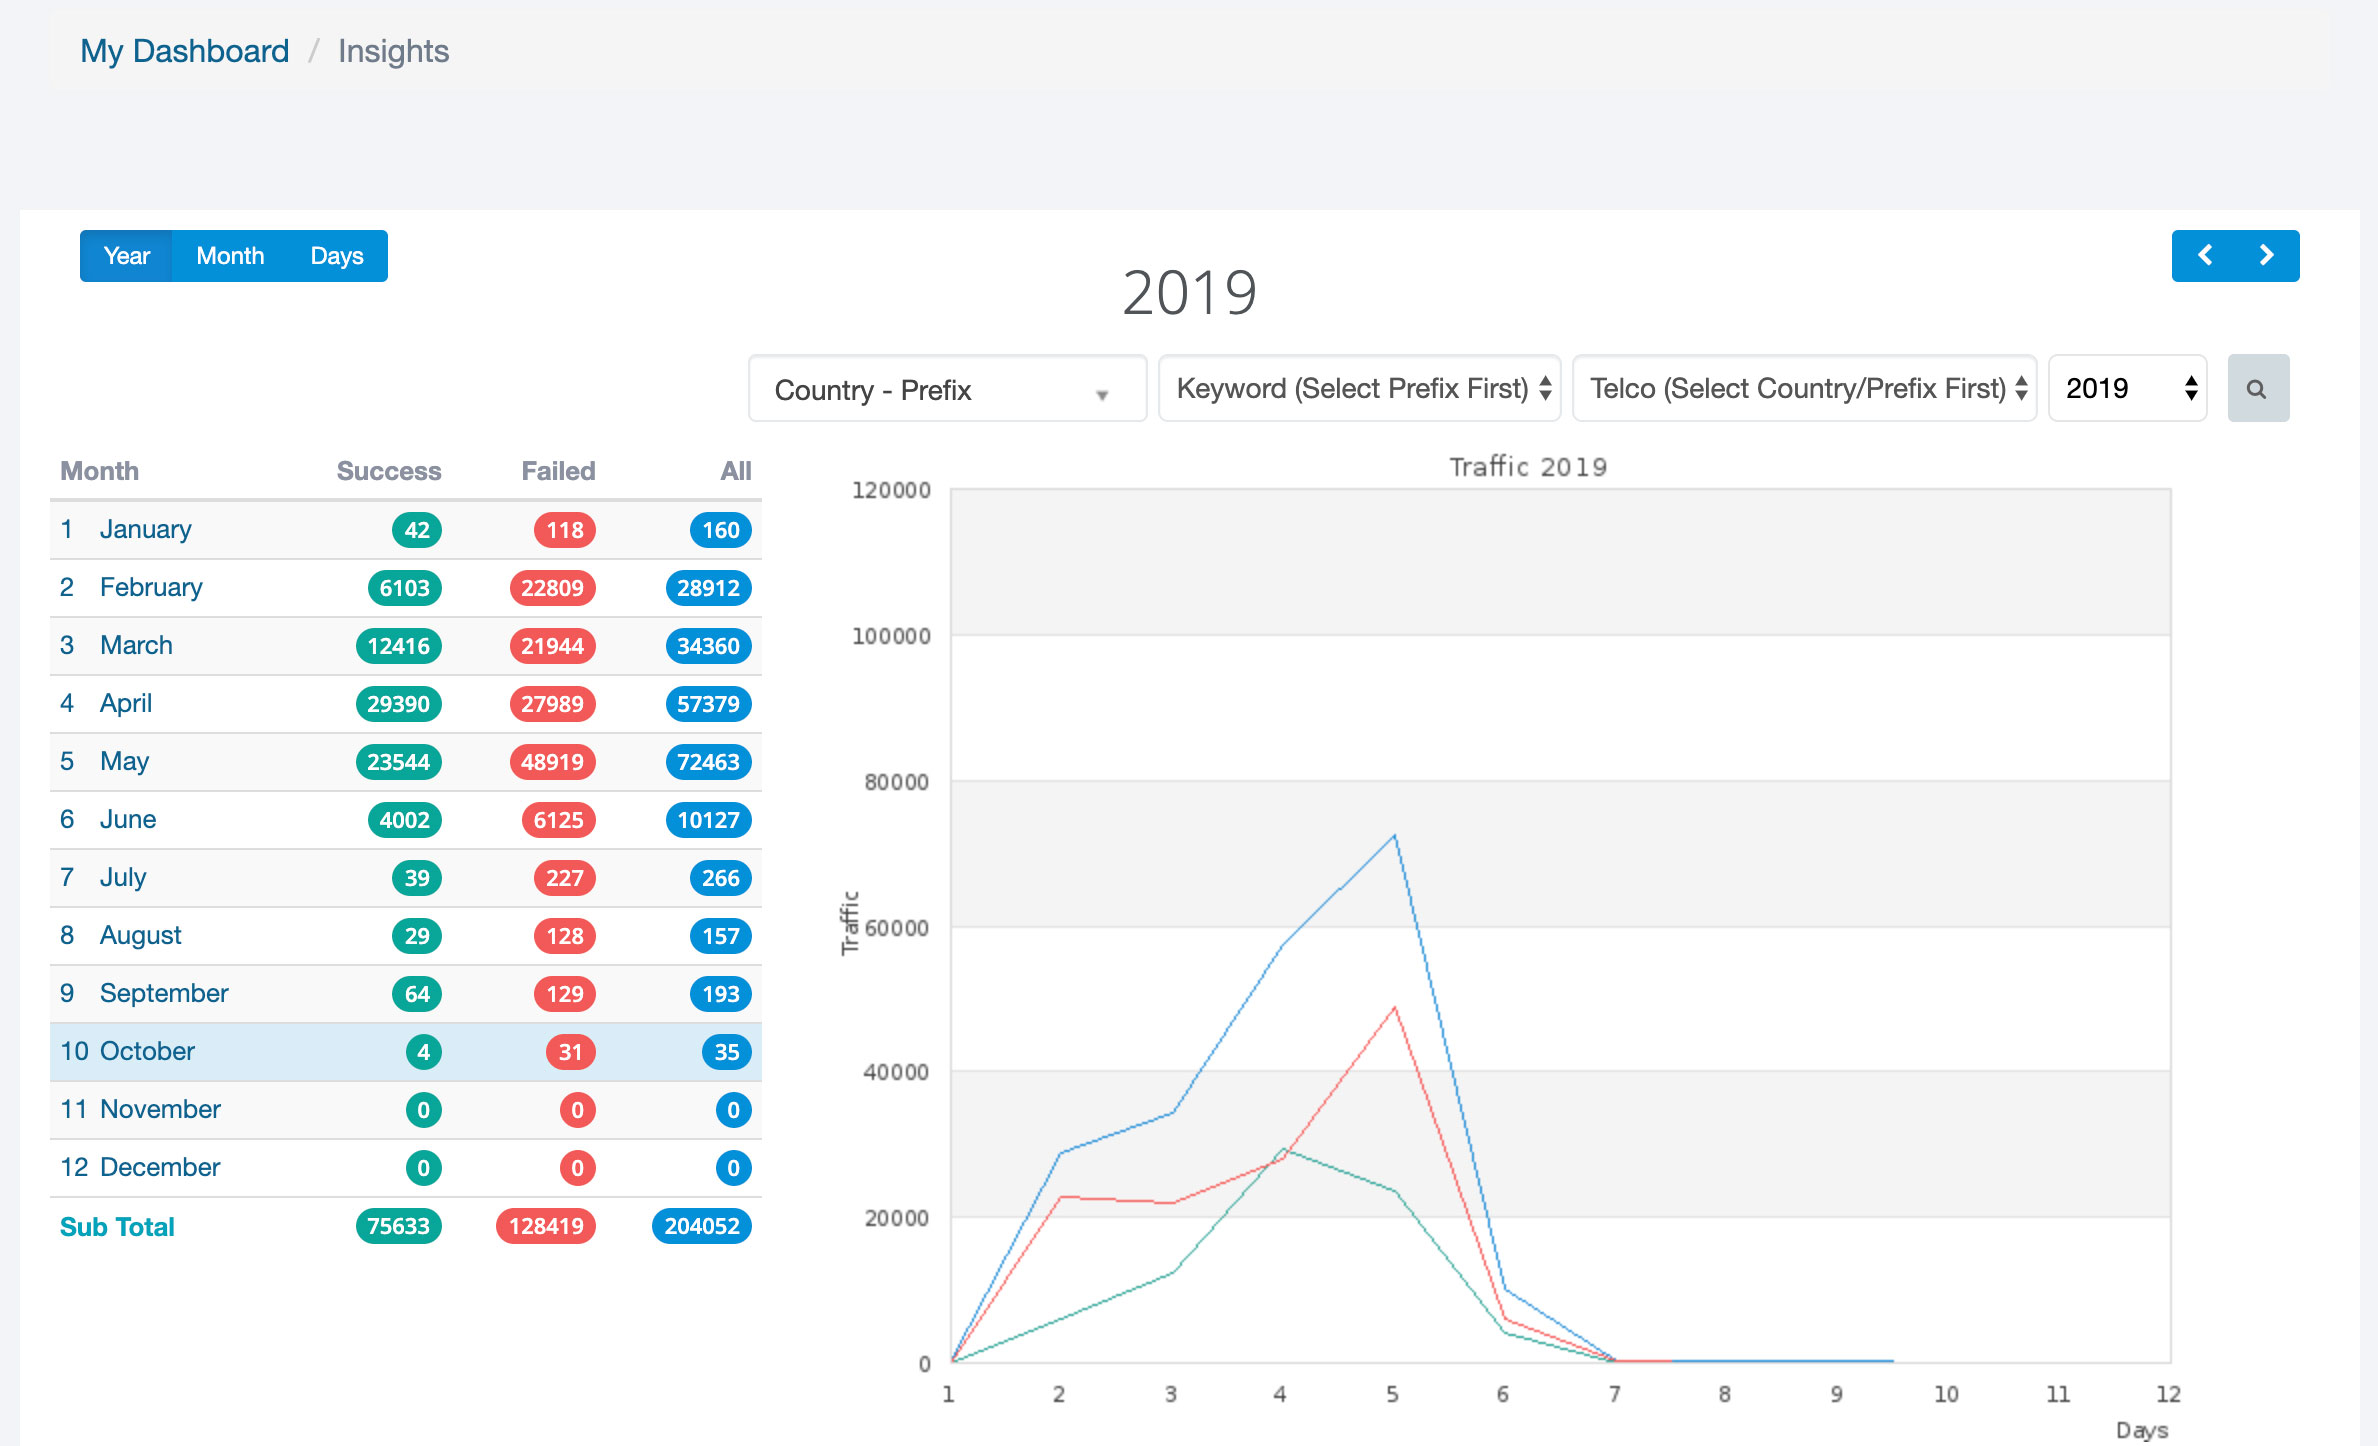Click February failed badge 22809
The height and width of the screenshot is (1446, 2378).
pos(552,588)
